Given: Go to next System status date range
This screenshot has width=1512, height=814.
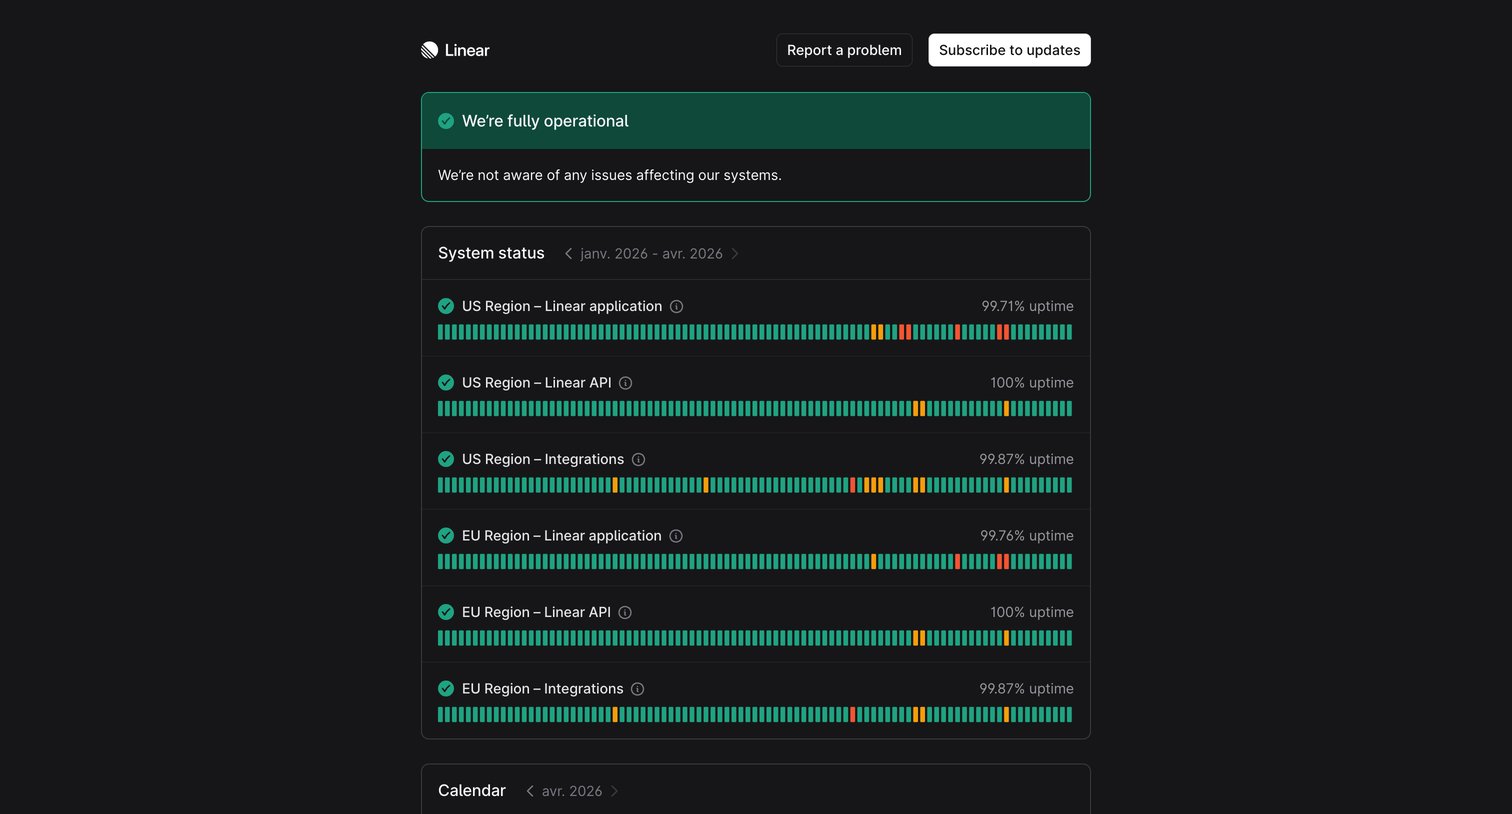Looking at the screenshot, I should 735,254.
